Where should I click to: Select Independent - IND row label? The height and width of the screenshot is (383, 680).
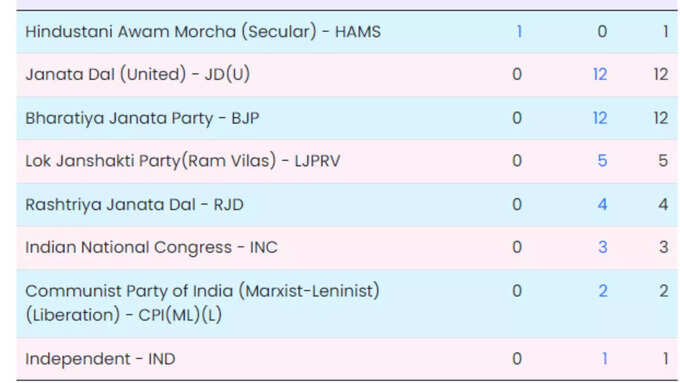click(x=100, y=359)
